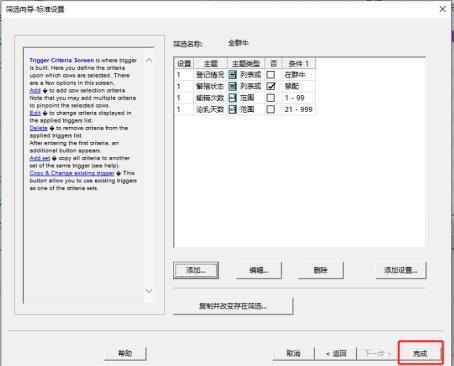Select the 繁殖状态 subject cell
454x366 pixels.
210,86
